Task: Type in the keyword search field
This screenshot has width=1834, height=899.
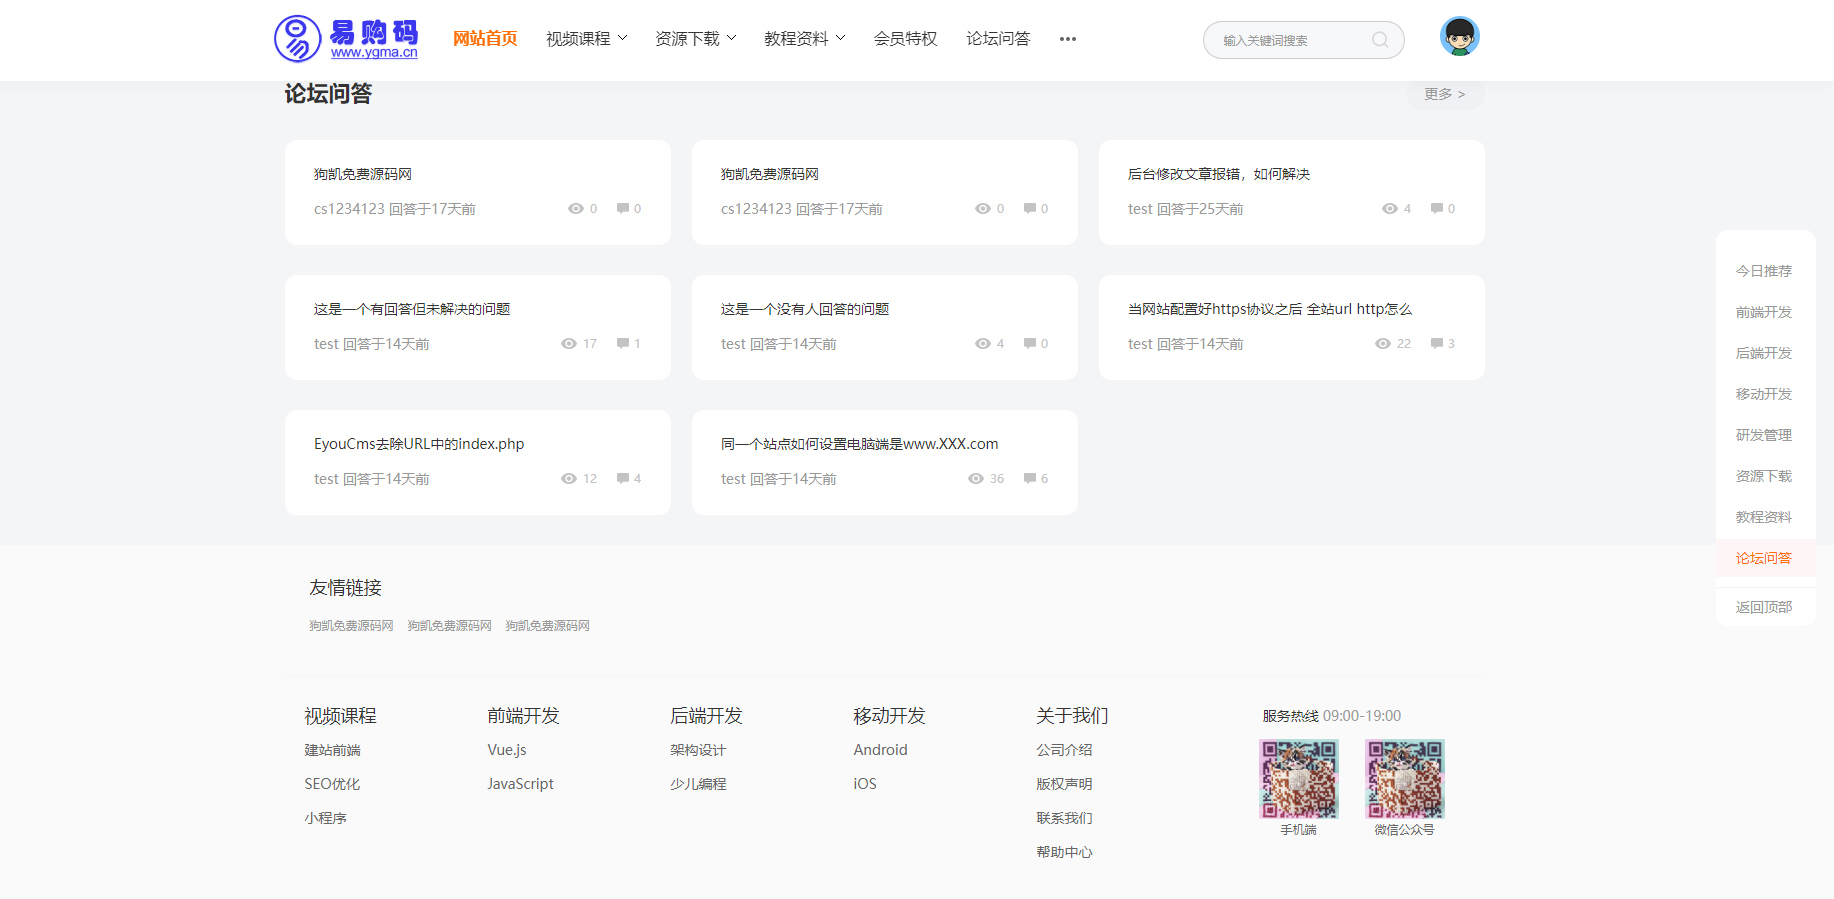Action: click(1290, 40)
